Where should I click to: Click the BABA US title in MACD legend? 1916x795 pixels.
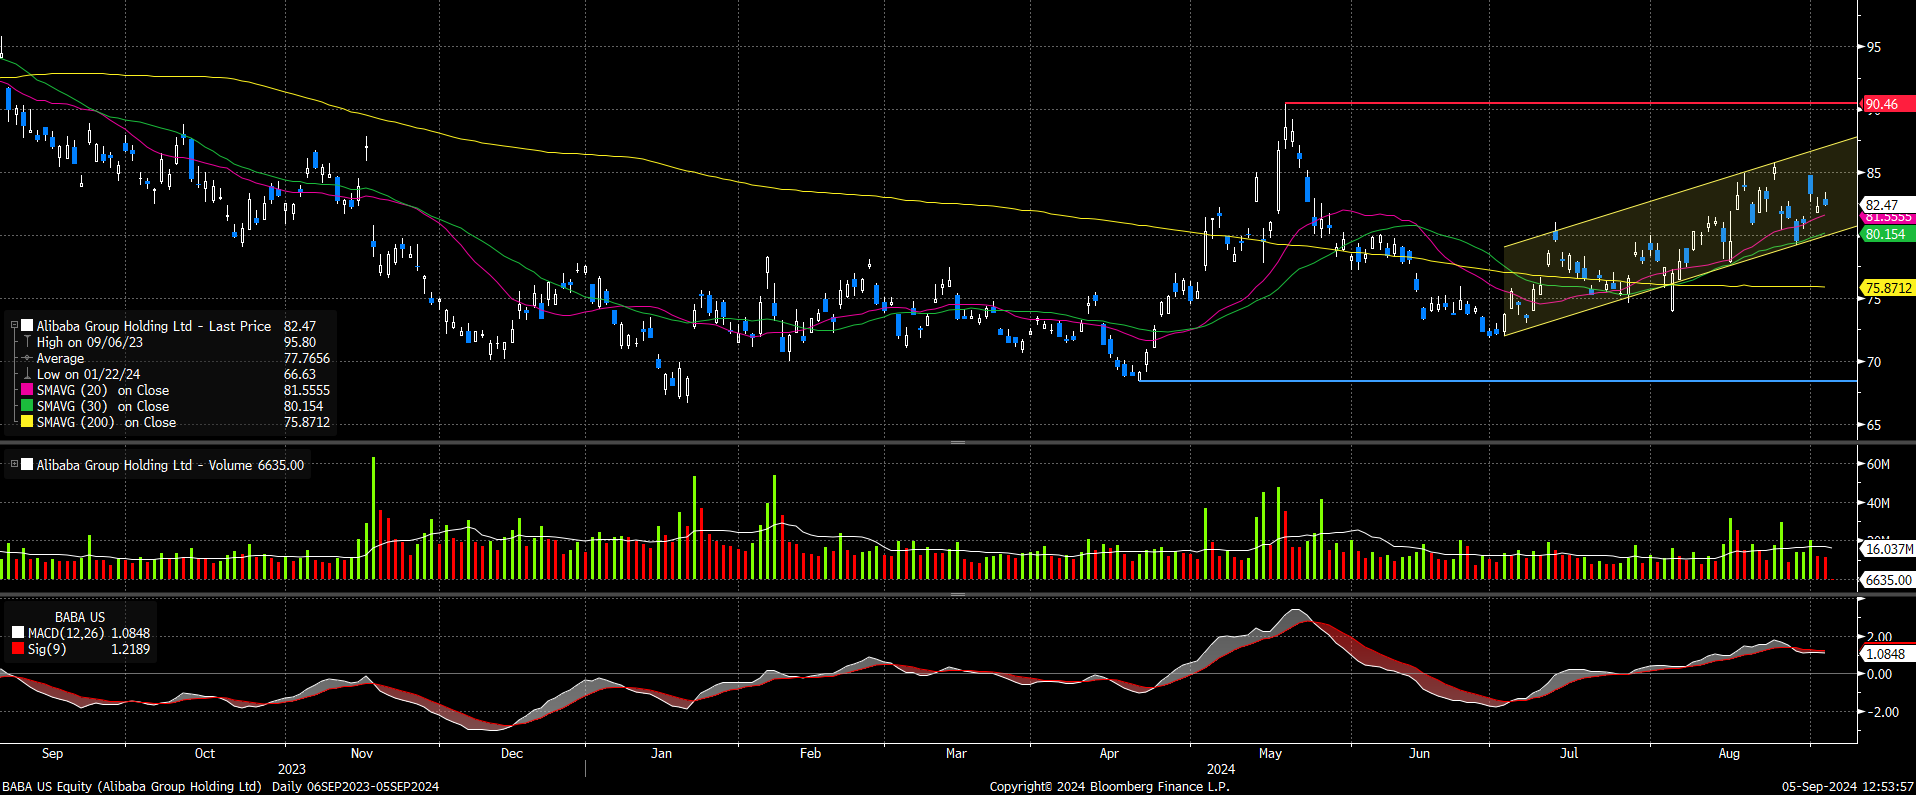click(x=80, y=617)
